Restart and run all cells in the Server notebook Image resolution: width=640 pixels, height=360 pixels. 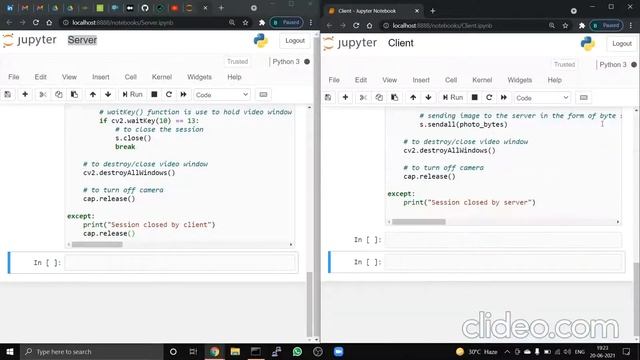click(x=184, y=95)
